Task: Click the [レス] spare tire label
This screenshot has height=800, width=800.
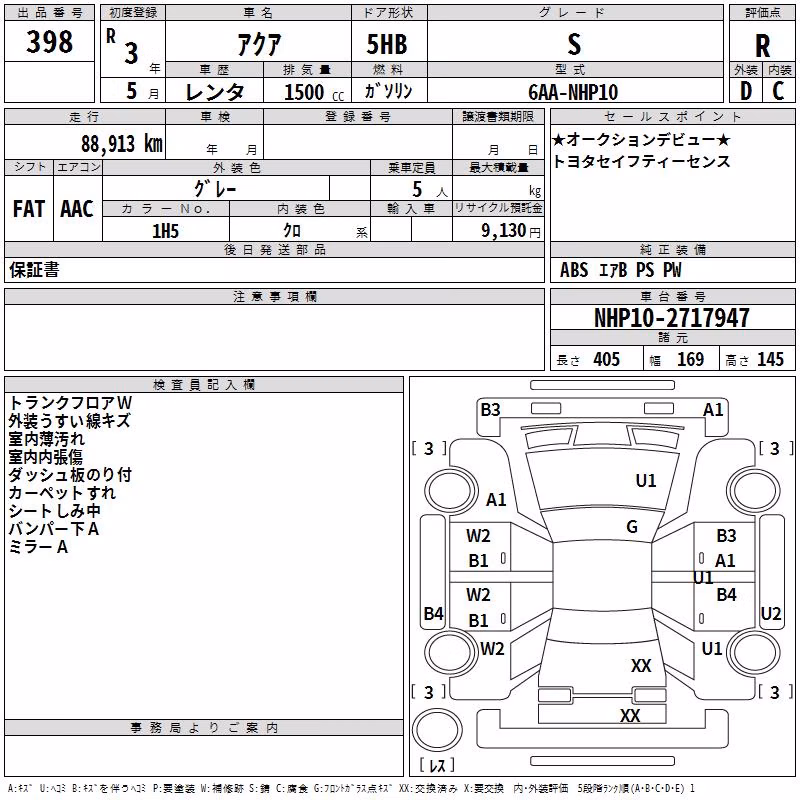Action: [x=437, y=765]
